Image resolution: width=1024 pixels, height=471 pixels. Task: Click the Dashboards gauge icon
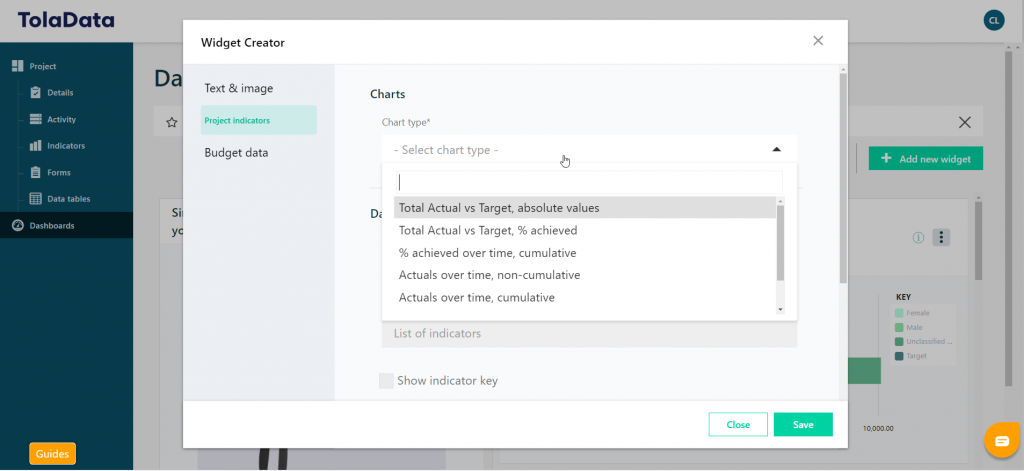18,225
